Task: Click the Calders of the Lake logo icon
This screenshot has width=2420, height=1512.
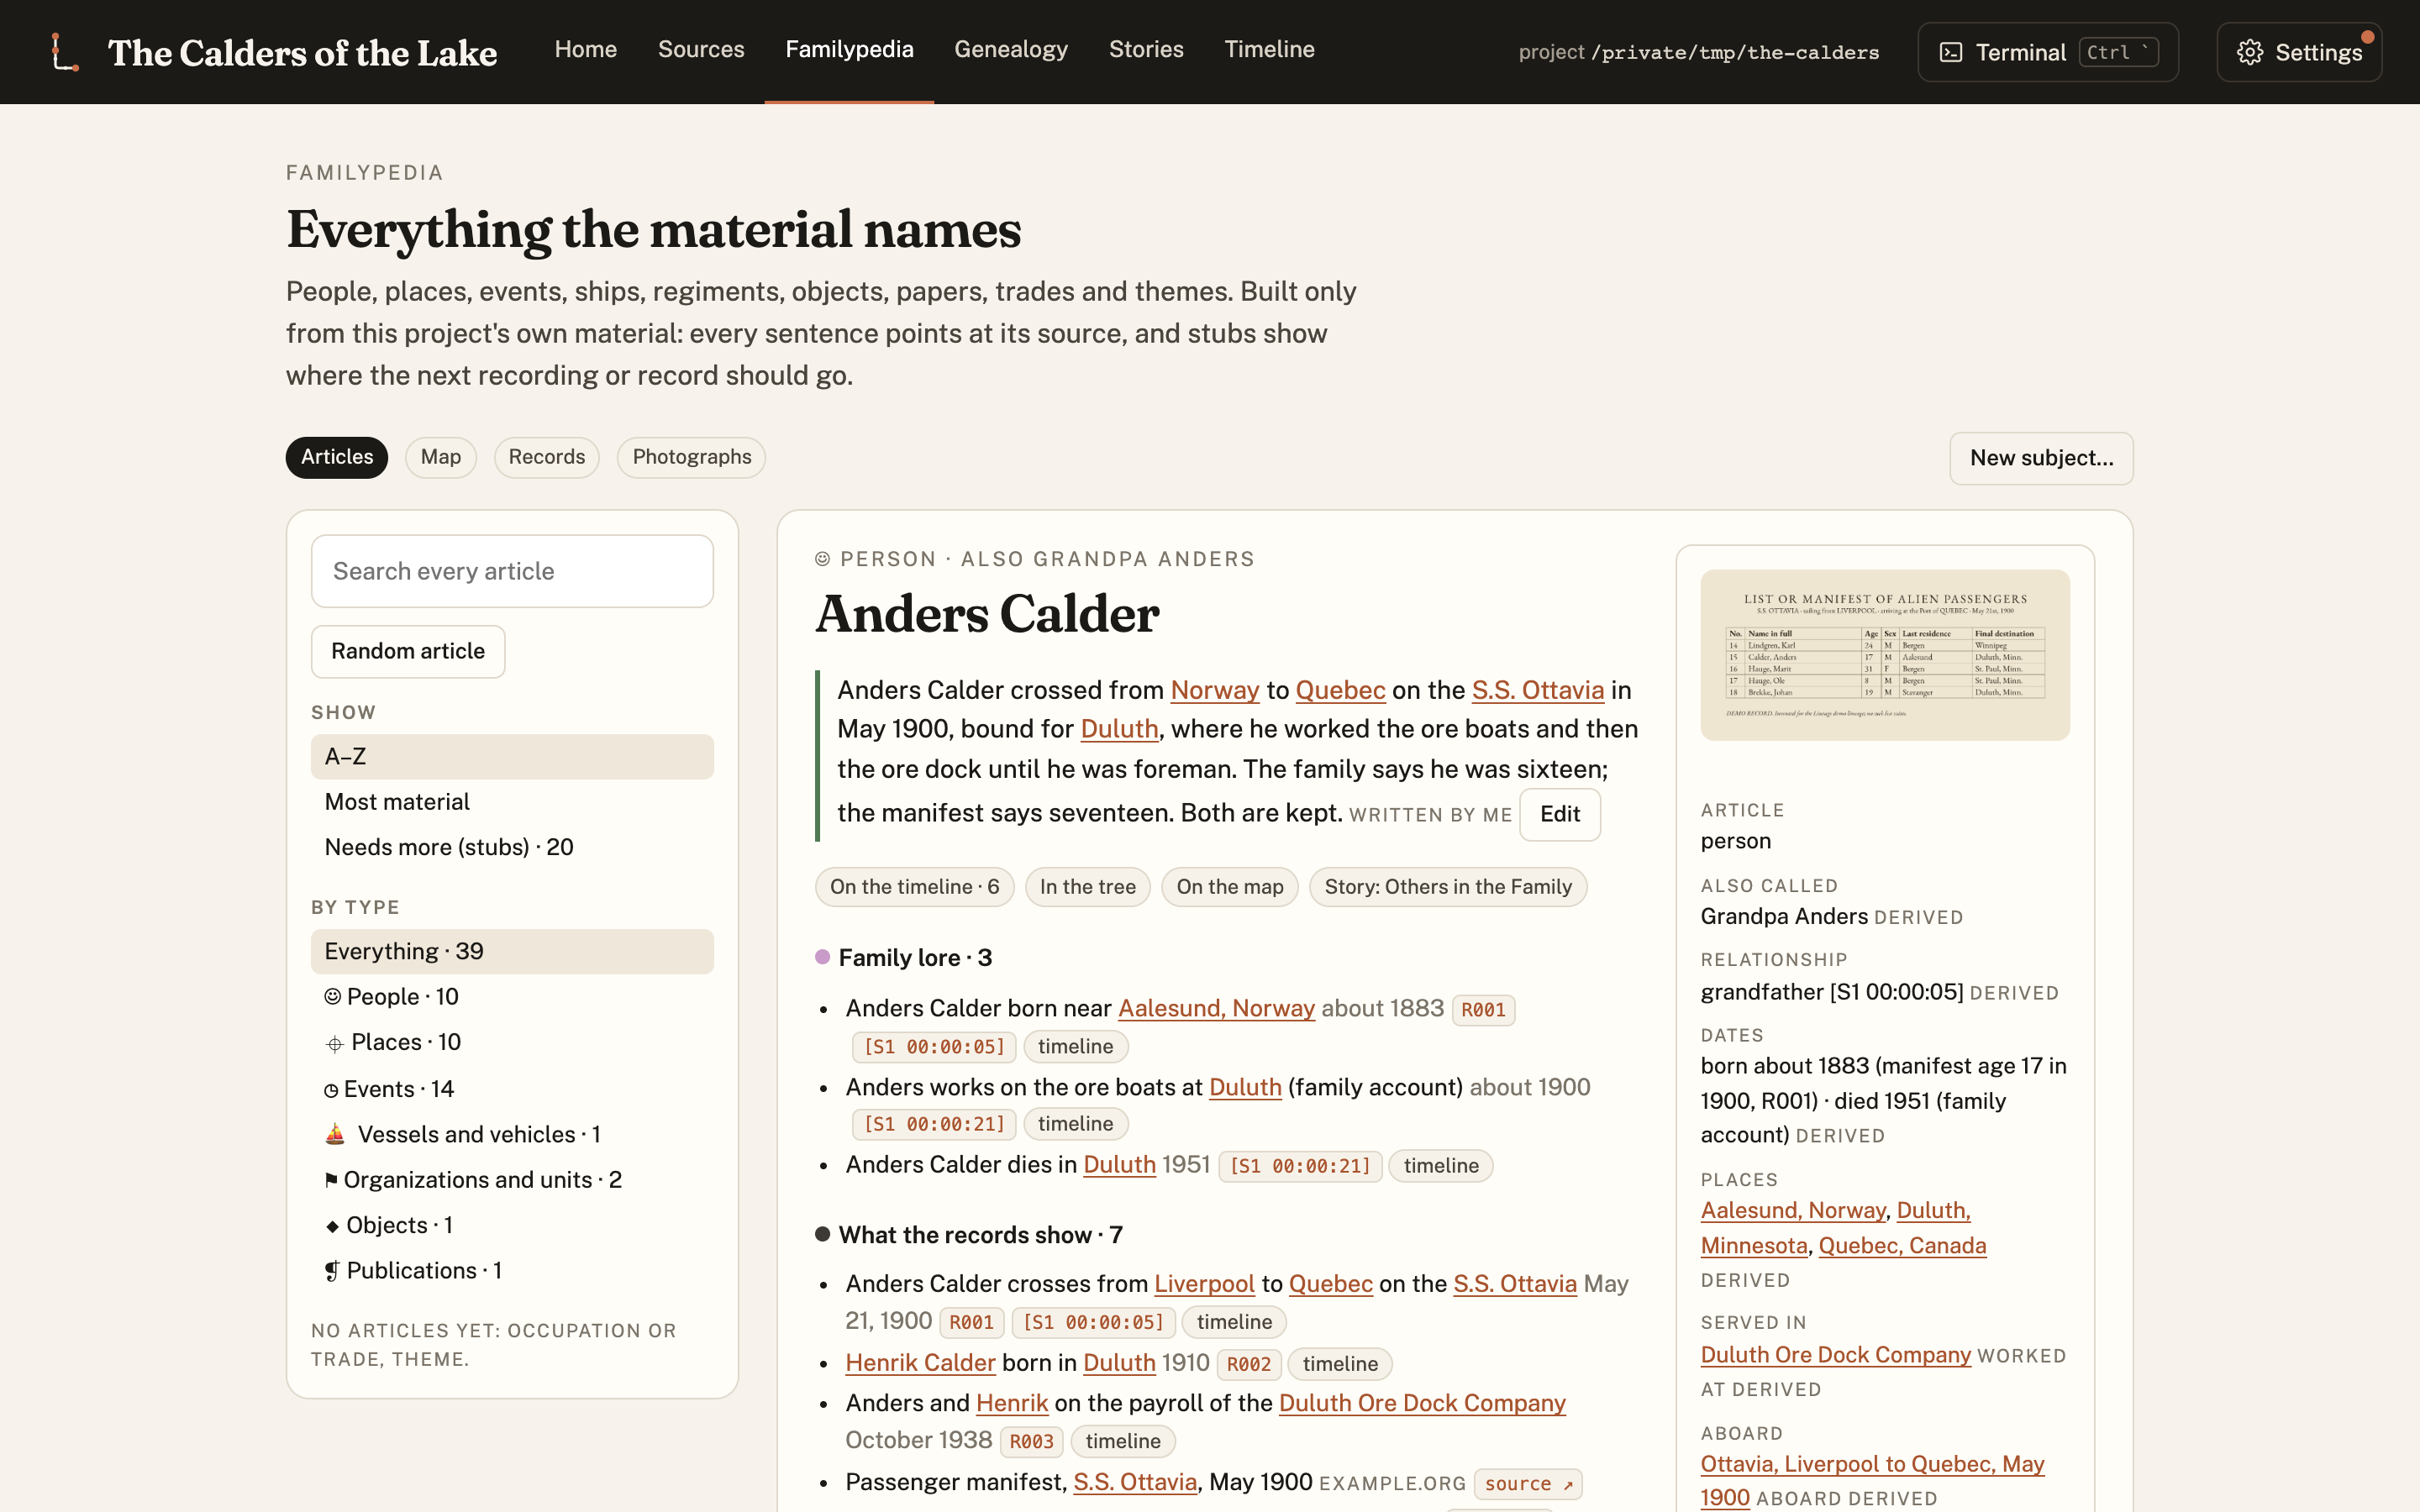Action: (x=65, y=52)
